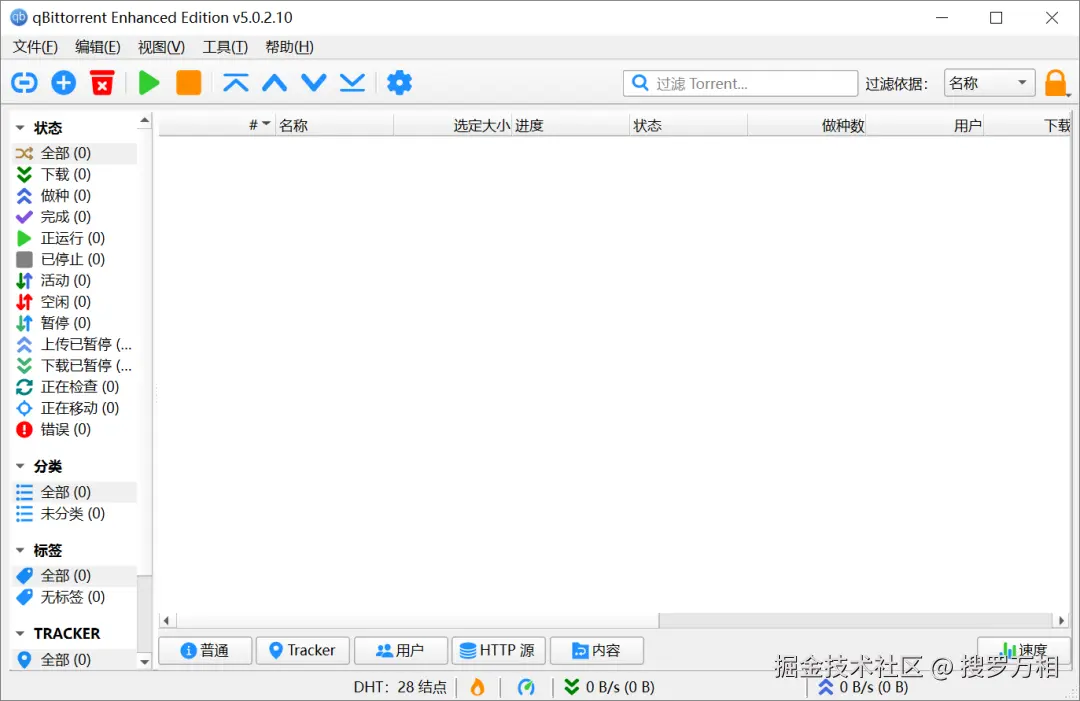Select the 错误 (0) status filter
The image size is (1080, 701).
[x=75, y=430]
